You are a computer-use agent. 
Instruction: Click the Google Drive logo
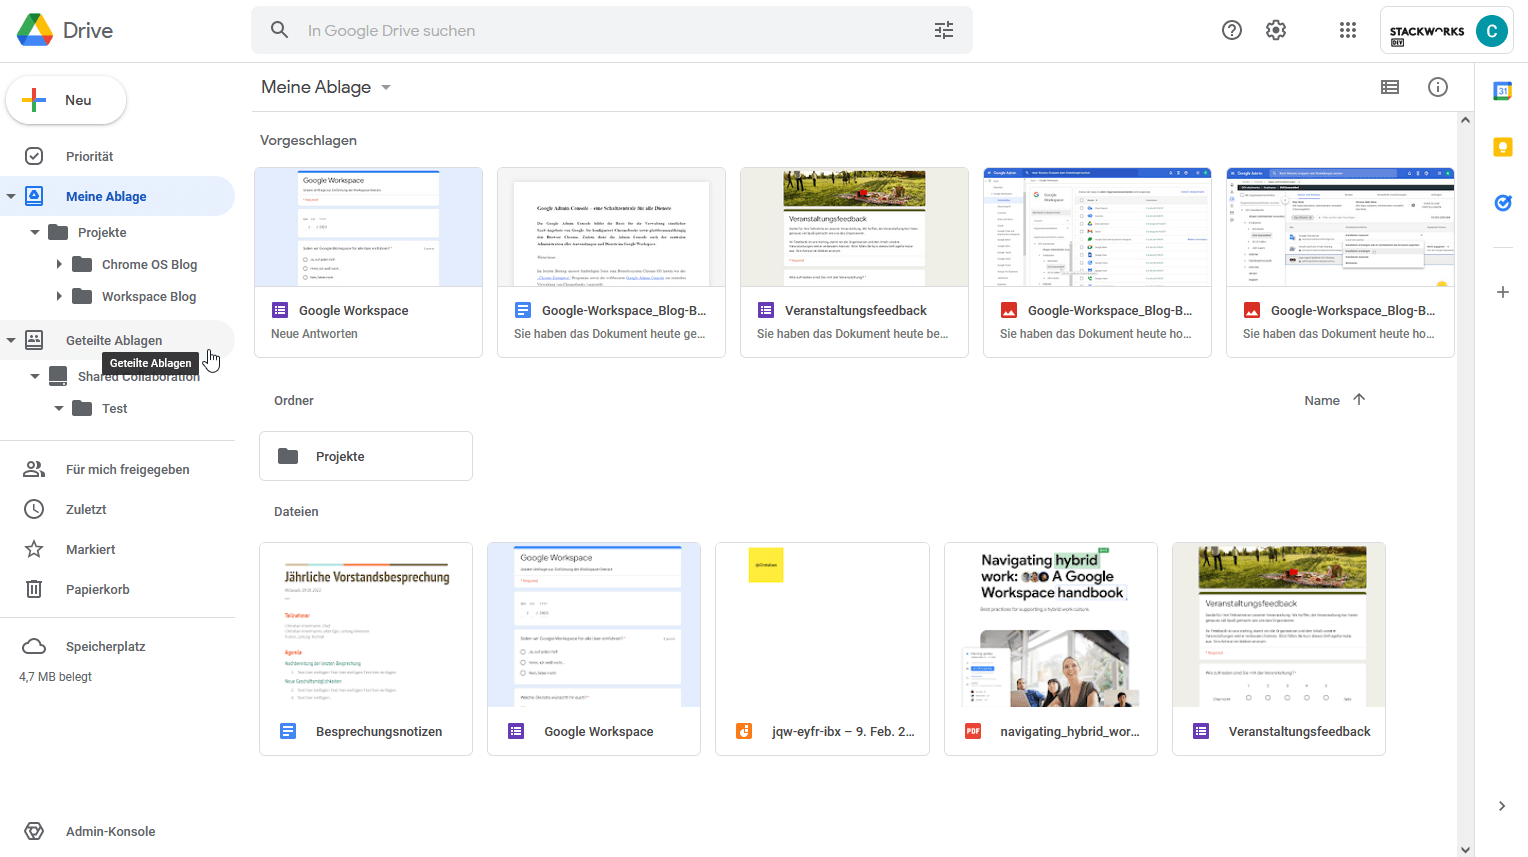tap(35, 30)
